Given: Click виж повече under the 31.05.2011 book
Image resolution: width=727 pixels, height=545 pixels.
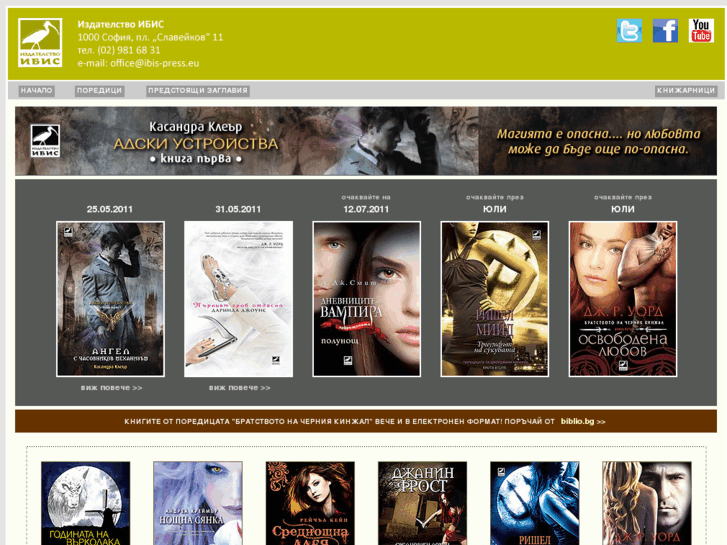Looking at the screenshot, I should pos(239,388).
